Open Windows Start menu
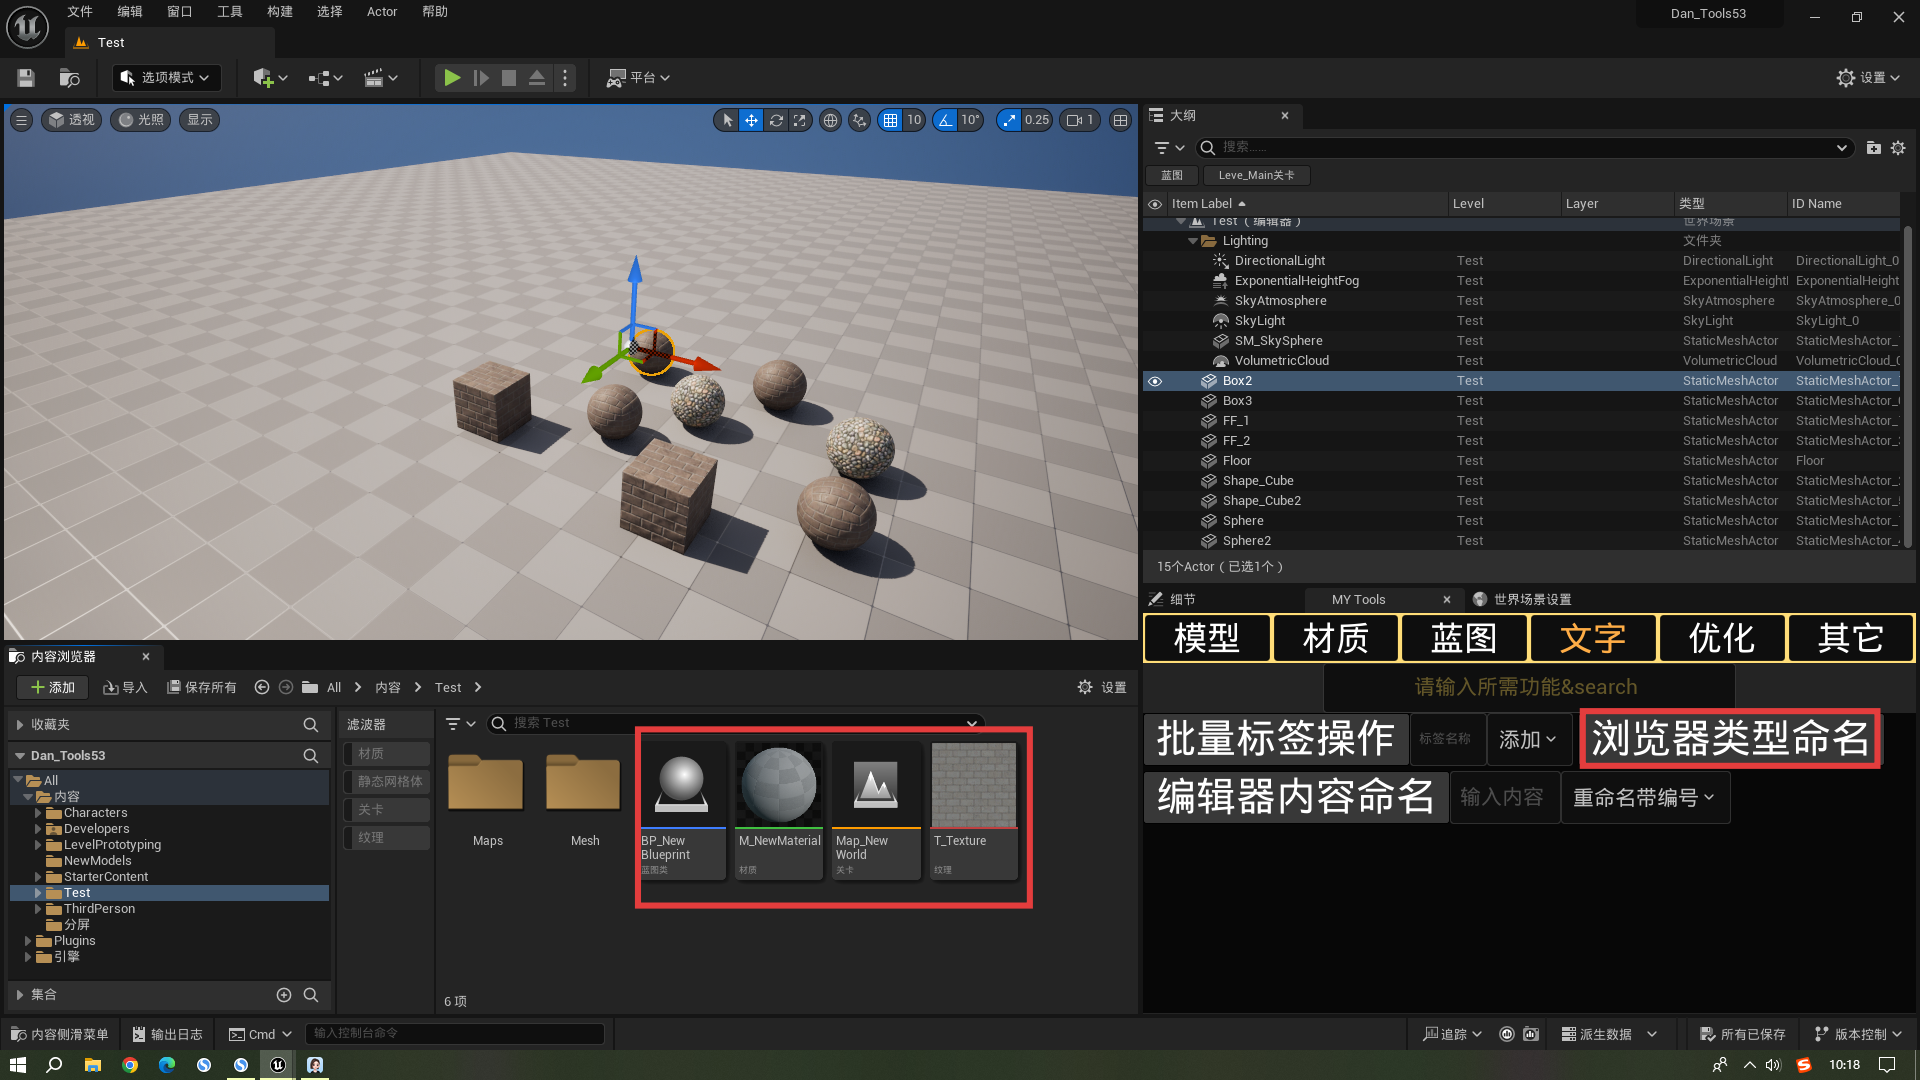1920x1080 pixels. click(18, 1065)
